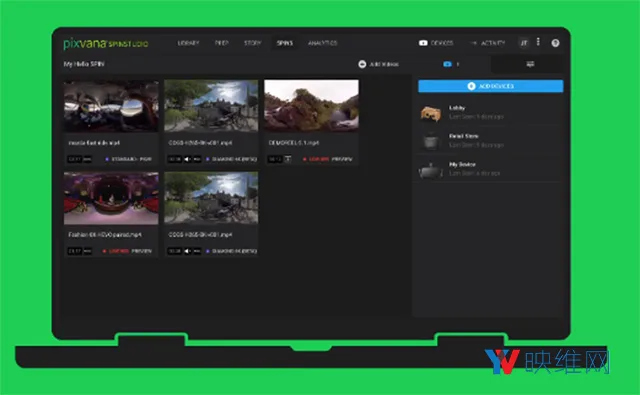Click the speaker icon on the top-row COGS card
The image size is (640, 395).
[x=188, y=159]
